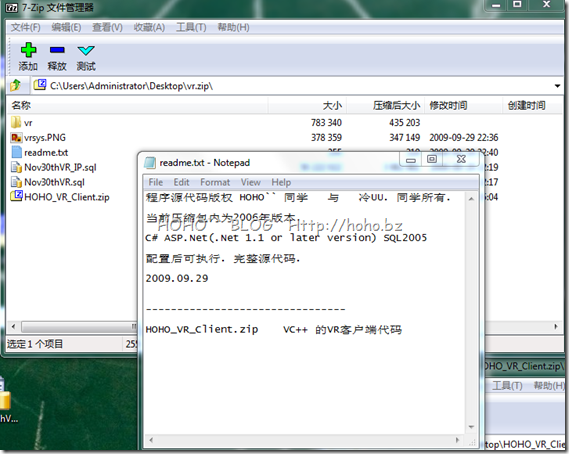
Task: Click the 7-Zip title bar app icon
Action: [x=12, y=8]
